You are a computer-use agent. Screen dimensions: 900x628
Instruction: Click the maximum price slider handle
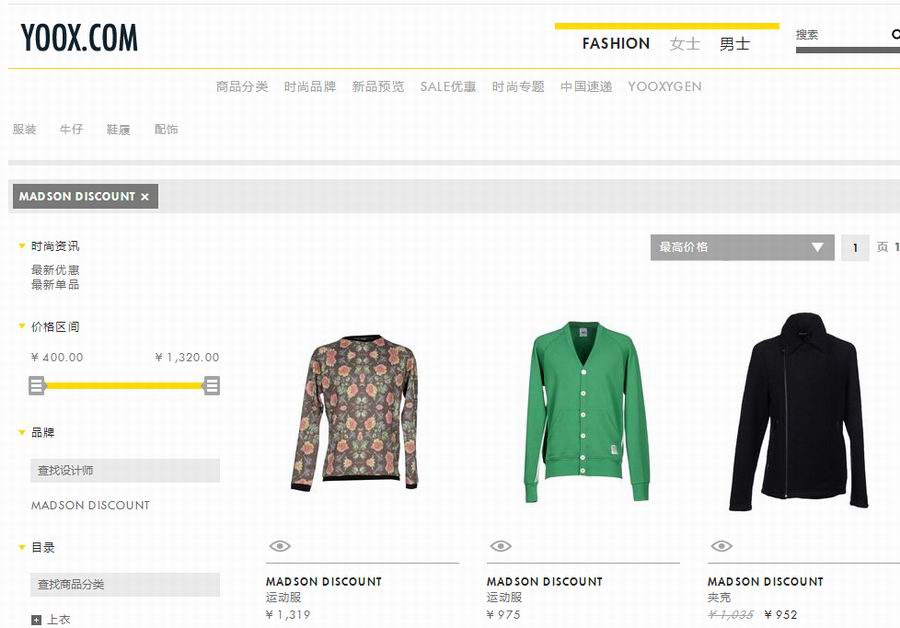pos(212,386)
